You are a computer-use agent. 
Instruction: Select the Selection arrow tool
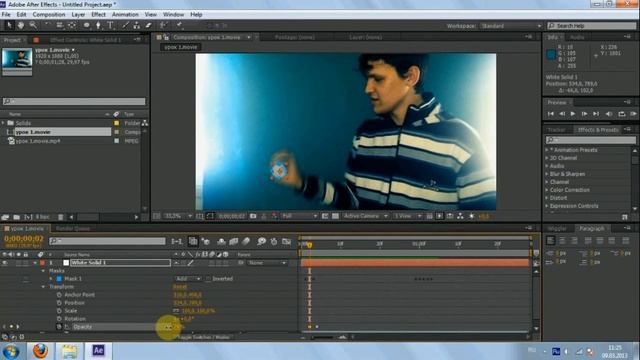(x=9, y=25)
